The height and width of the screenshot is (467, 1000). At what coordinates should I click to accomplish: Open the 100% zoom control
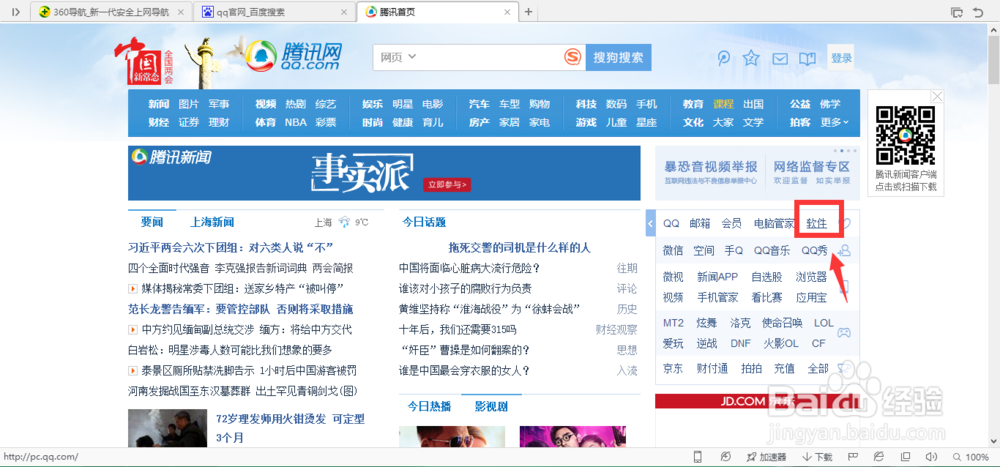click(971, 457)
